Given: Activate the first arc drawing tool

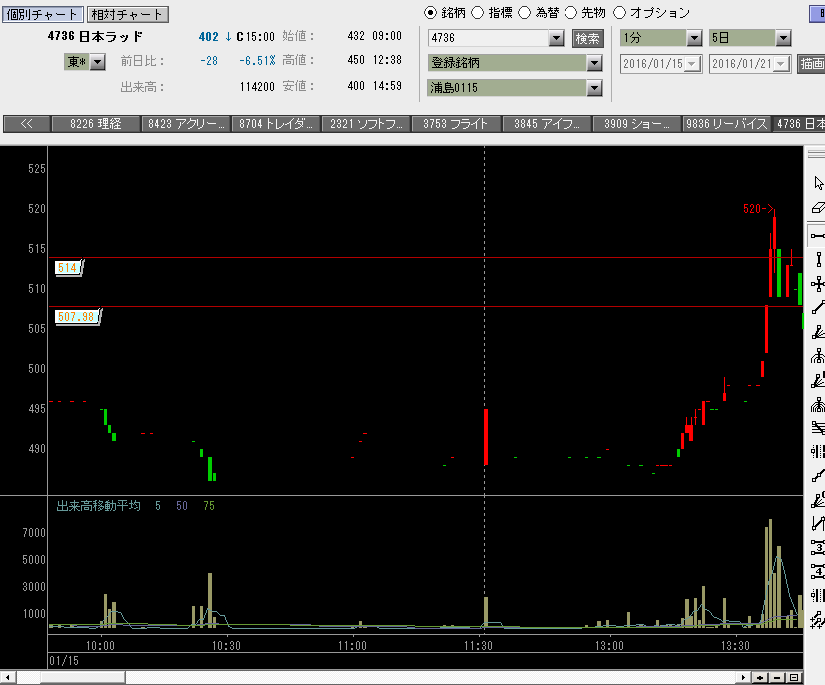Looking at the screenshot, I should coord(818,357).
